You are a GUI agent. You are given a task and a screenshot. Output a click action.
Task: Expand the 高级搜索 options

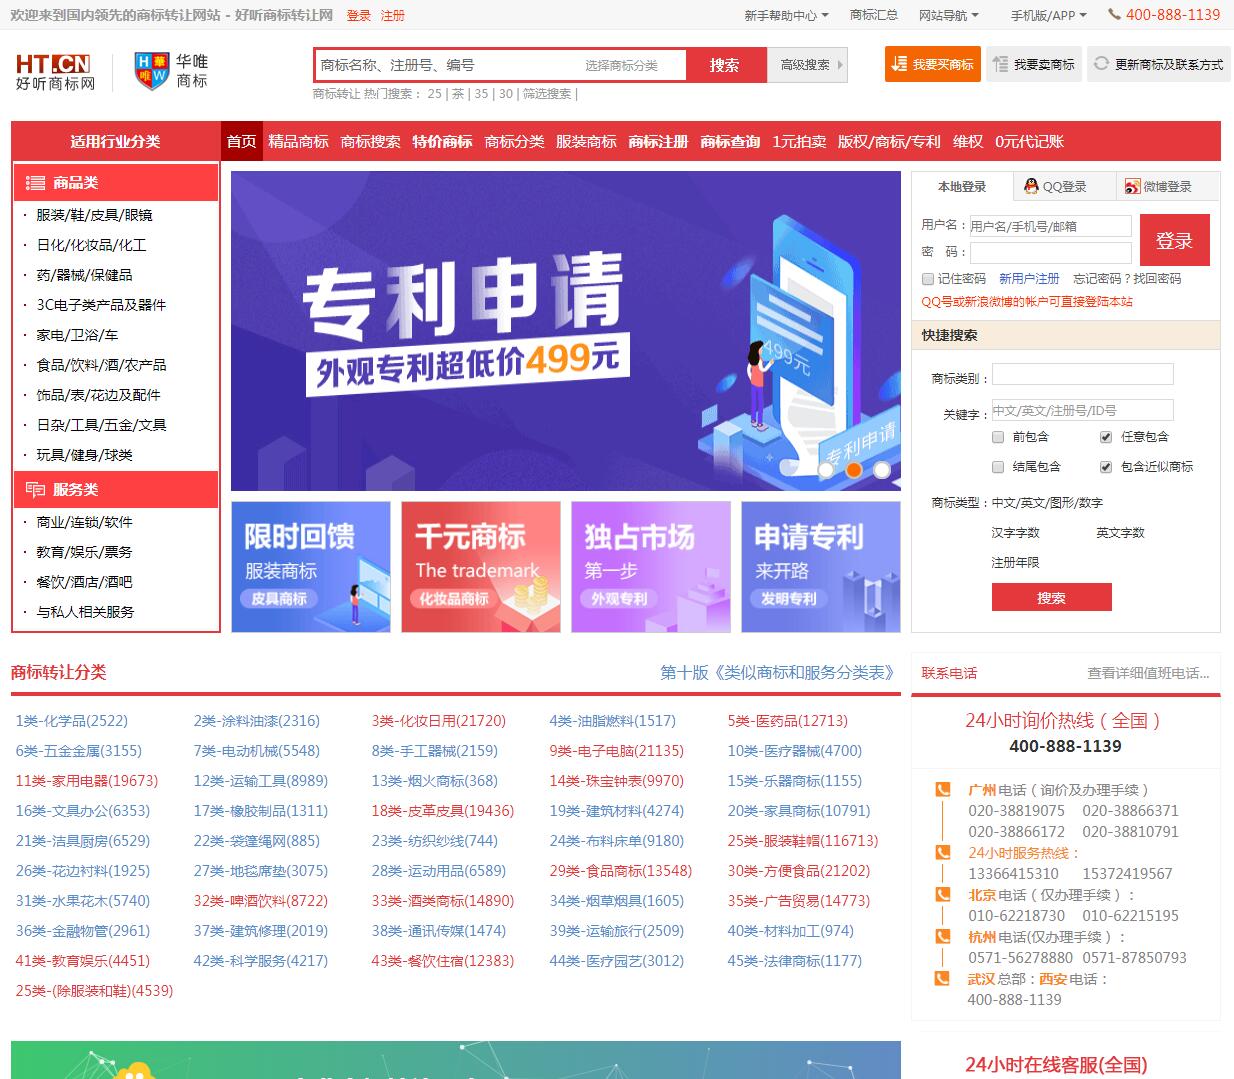(x=808, y=65)
